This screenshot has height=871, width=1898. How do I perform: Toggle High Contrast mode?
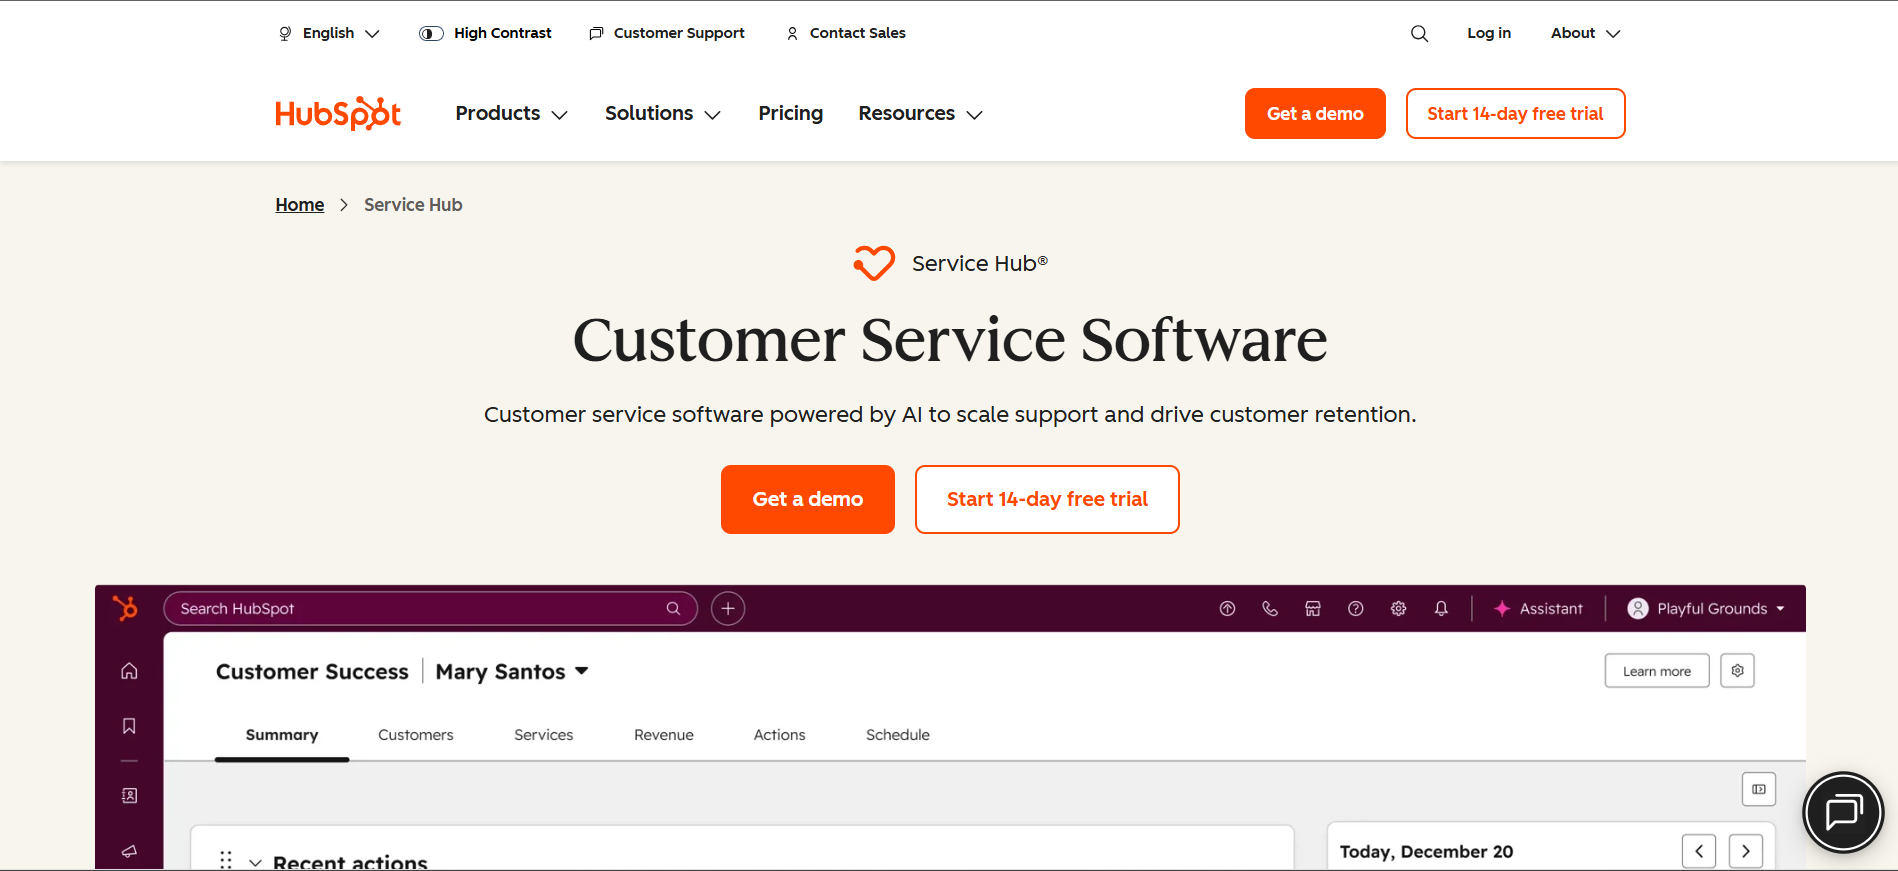click(485, 33)
